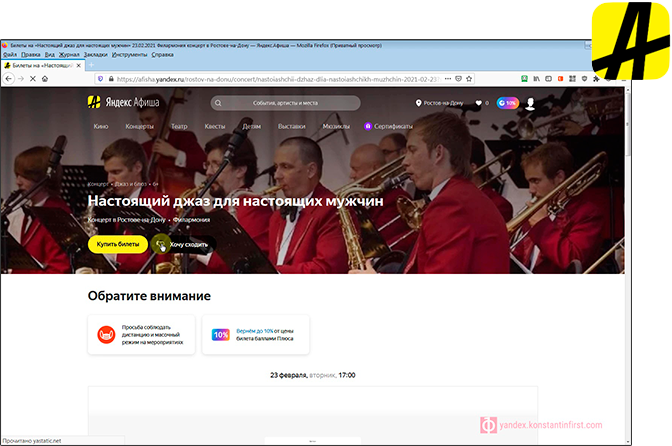Go forward with the forward arrow

[x=21, y=79]
